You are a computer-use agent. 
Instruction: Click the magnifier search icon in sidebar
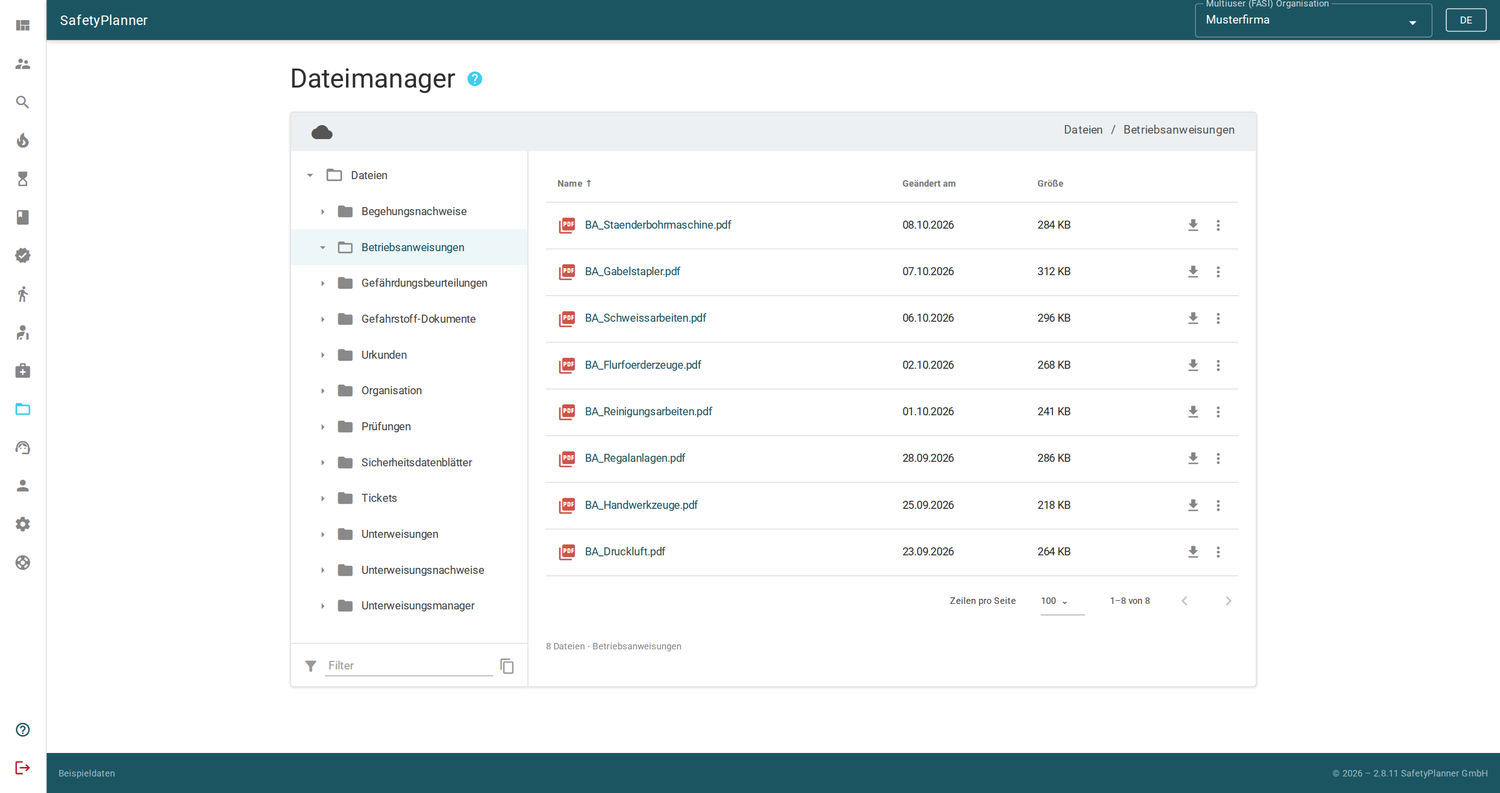(22, 102)
